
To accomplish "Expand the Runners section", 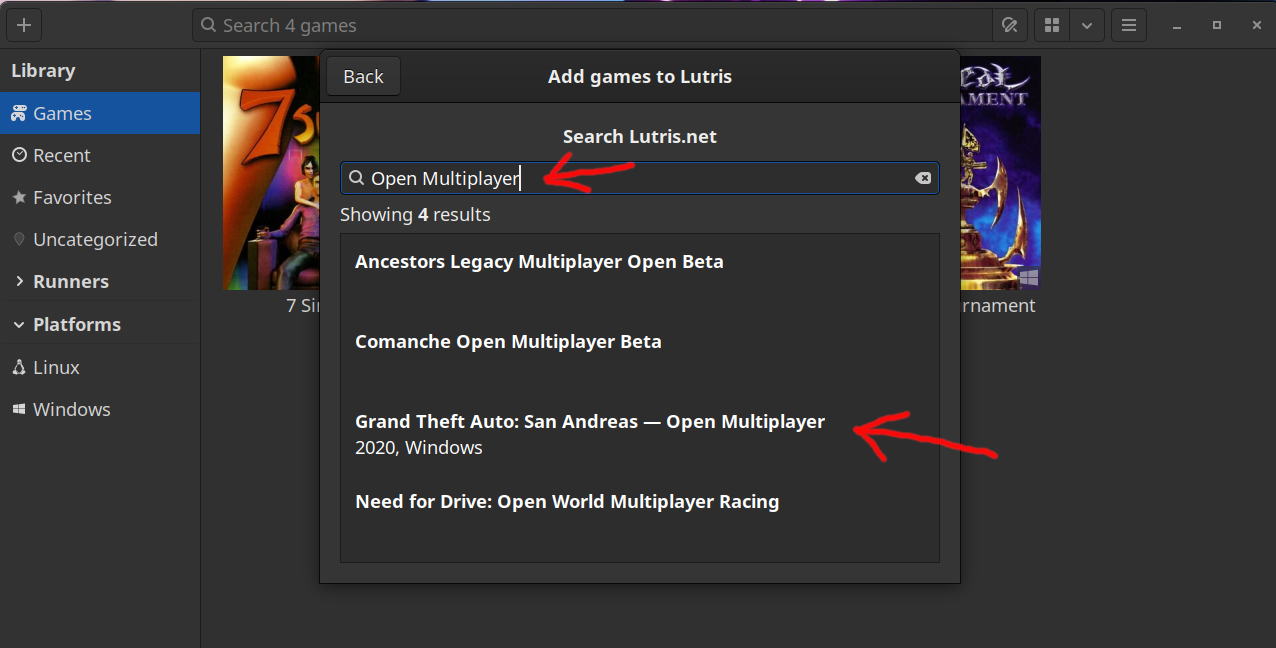I will pyautogui.click(x=100, y=281).
